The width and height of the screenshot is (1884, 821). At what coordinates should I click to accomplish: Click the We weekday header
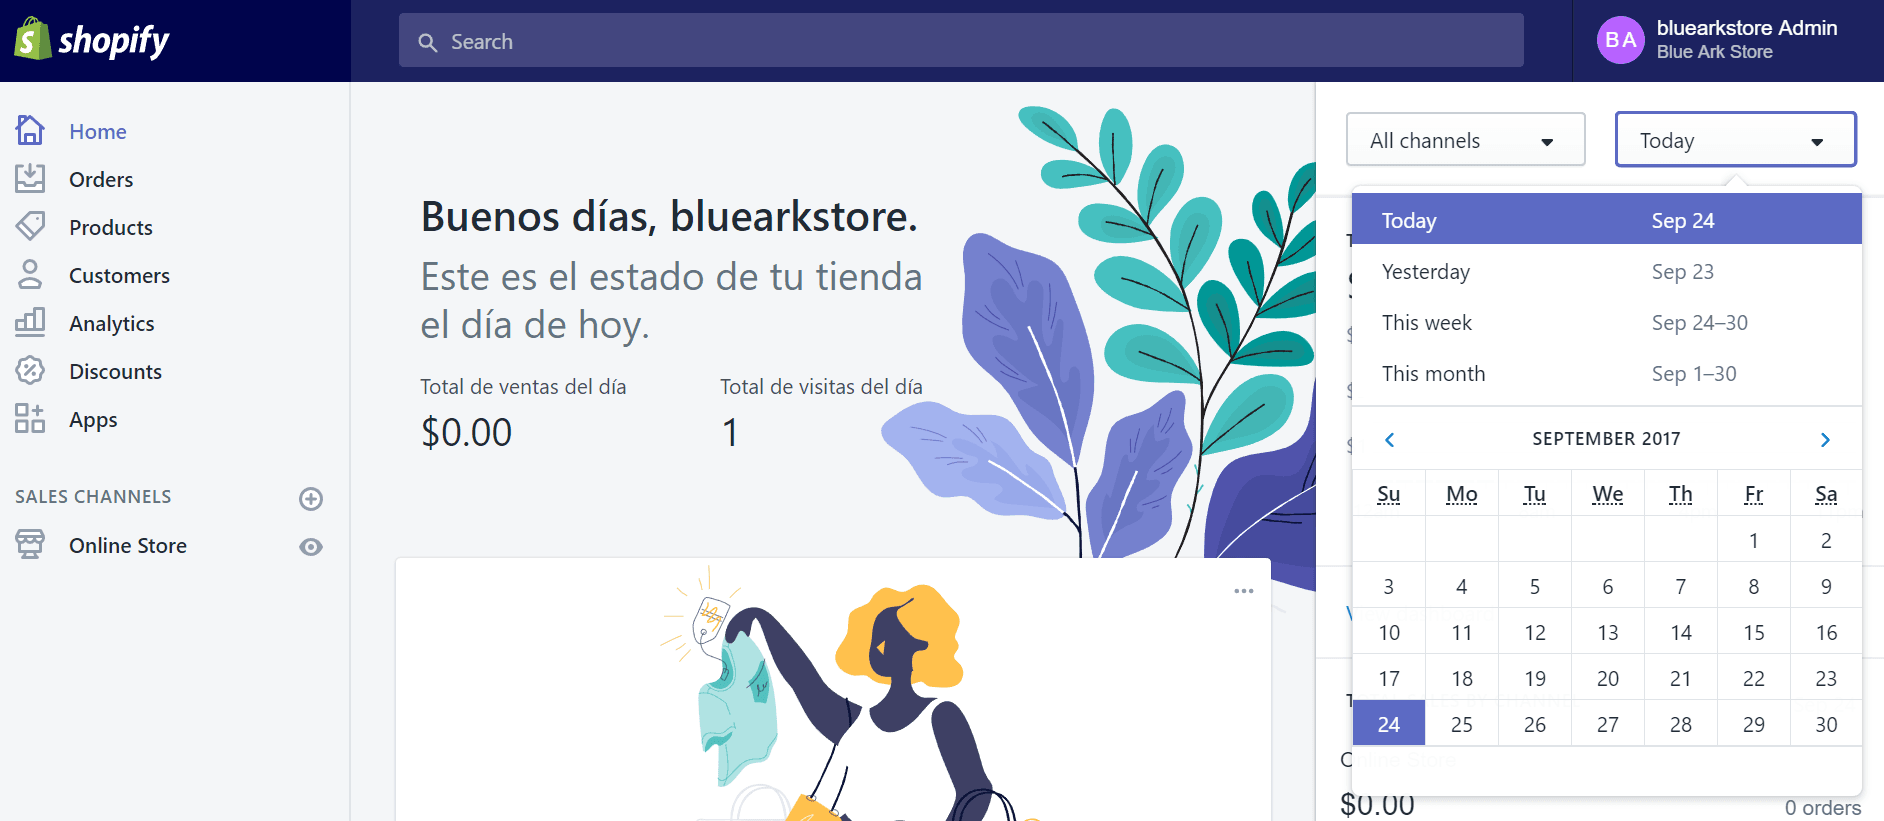pyautogui.click(x=1608, y=494)
